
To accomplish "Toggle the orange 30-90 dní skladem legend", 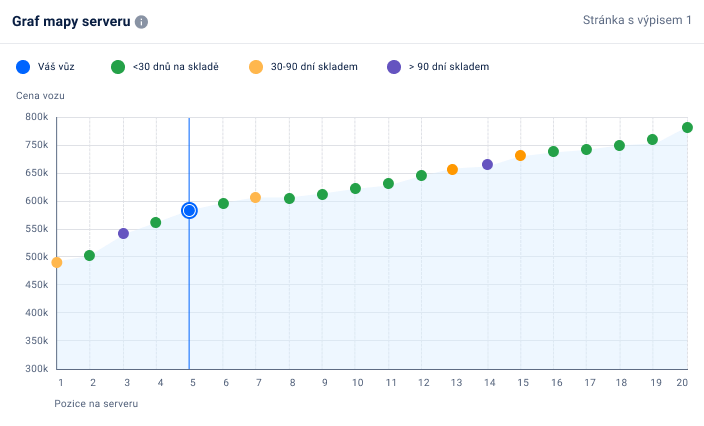I will pyautogui.click(x=256, y=67).
